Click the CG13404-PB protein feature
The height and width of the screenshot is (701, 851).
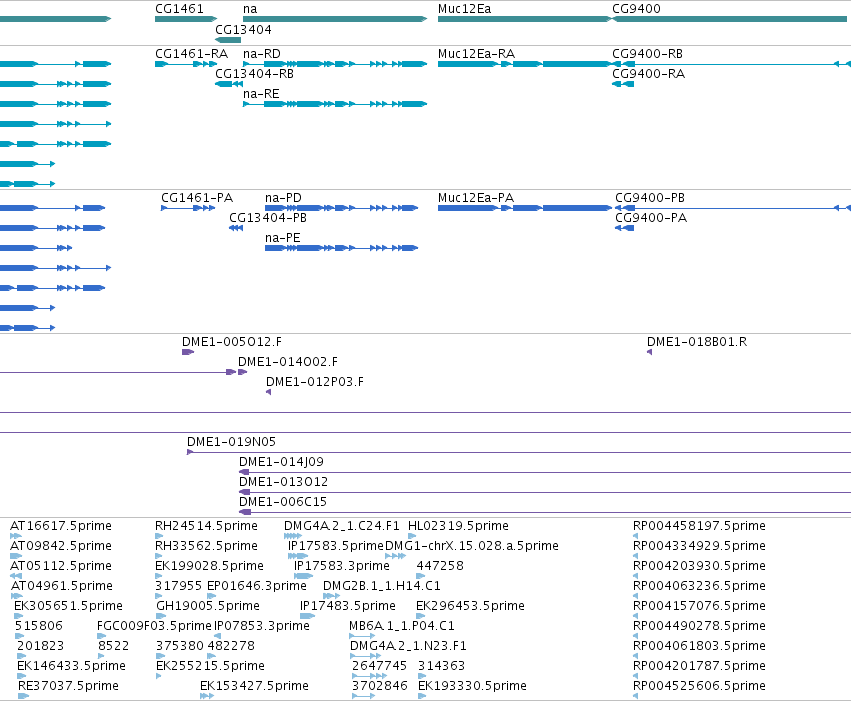pos(236,228)
